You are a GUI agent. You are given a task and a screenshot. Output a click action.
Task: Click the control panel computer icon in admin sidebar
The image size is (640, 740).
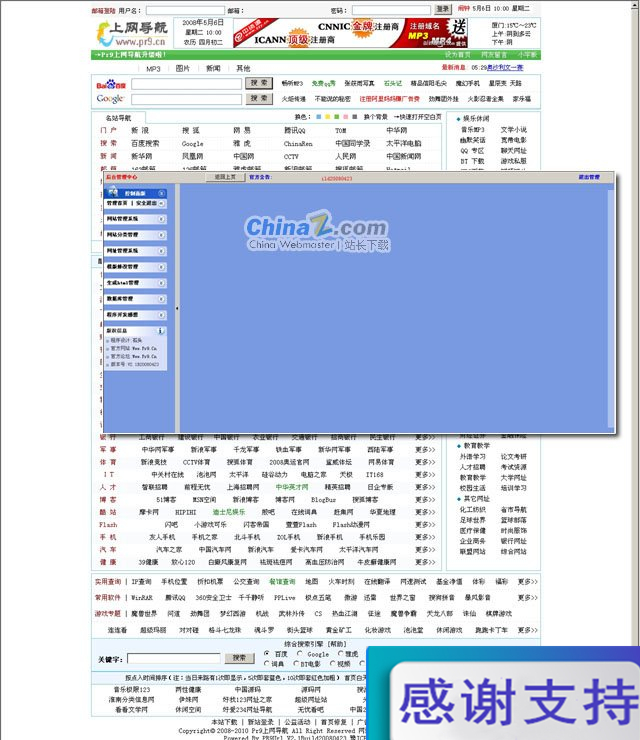tap(113, 192)
